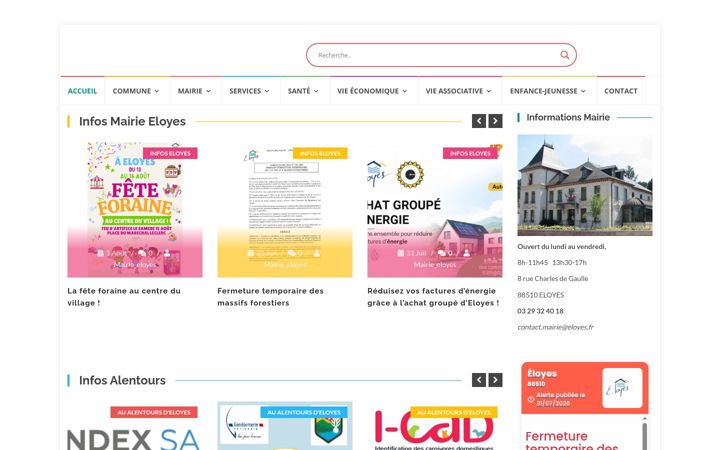Click the Infos Mairie Eloyes heading

point(132,121)
